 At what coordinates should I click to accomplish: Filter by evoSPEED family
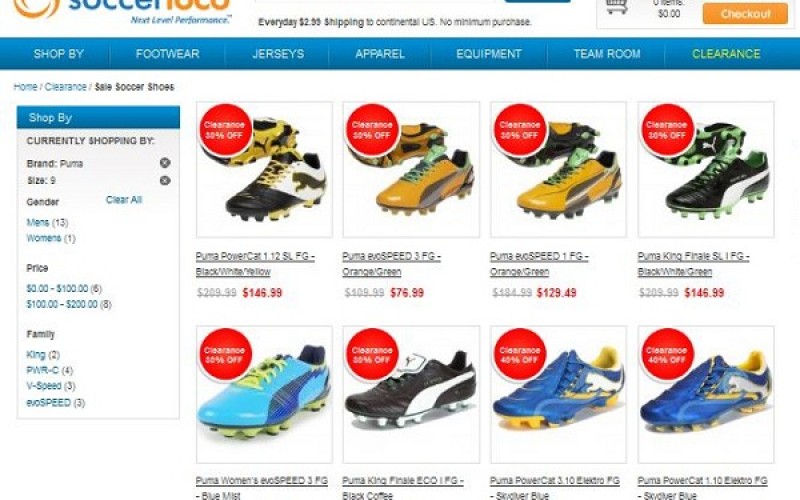pyautogui.click(x=56, y=403)
